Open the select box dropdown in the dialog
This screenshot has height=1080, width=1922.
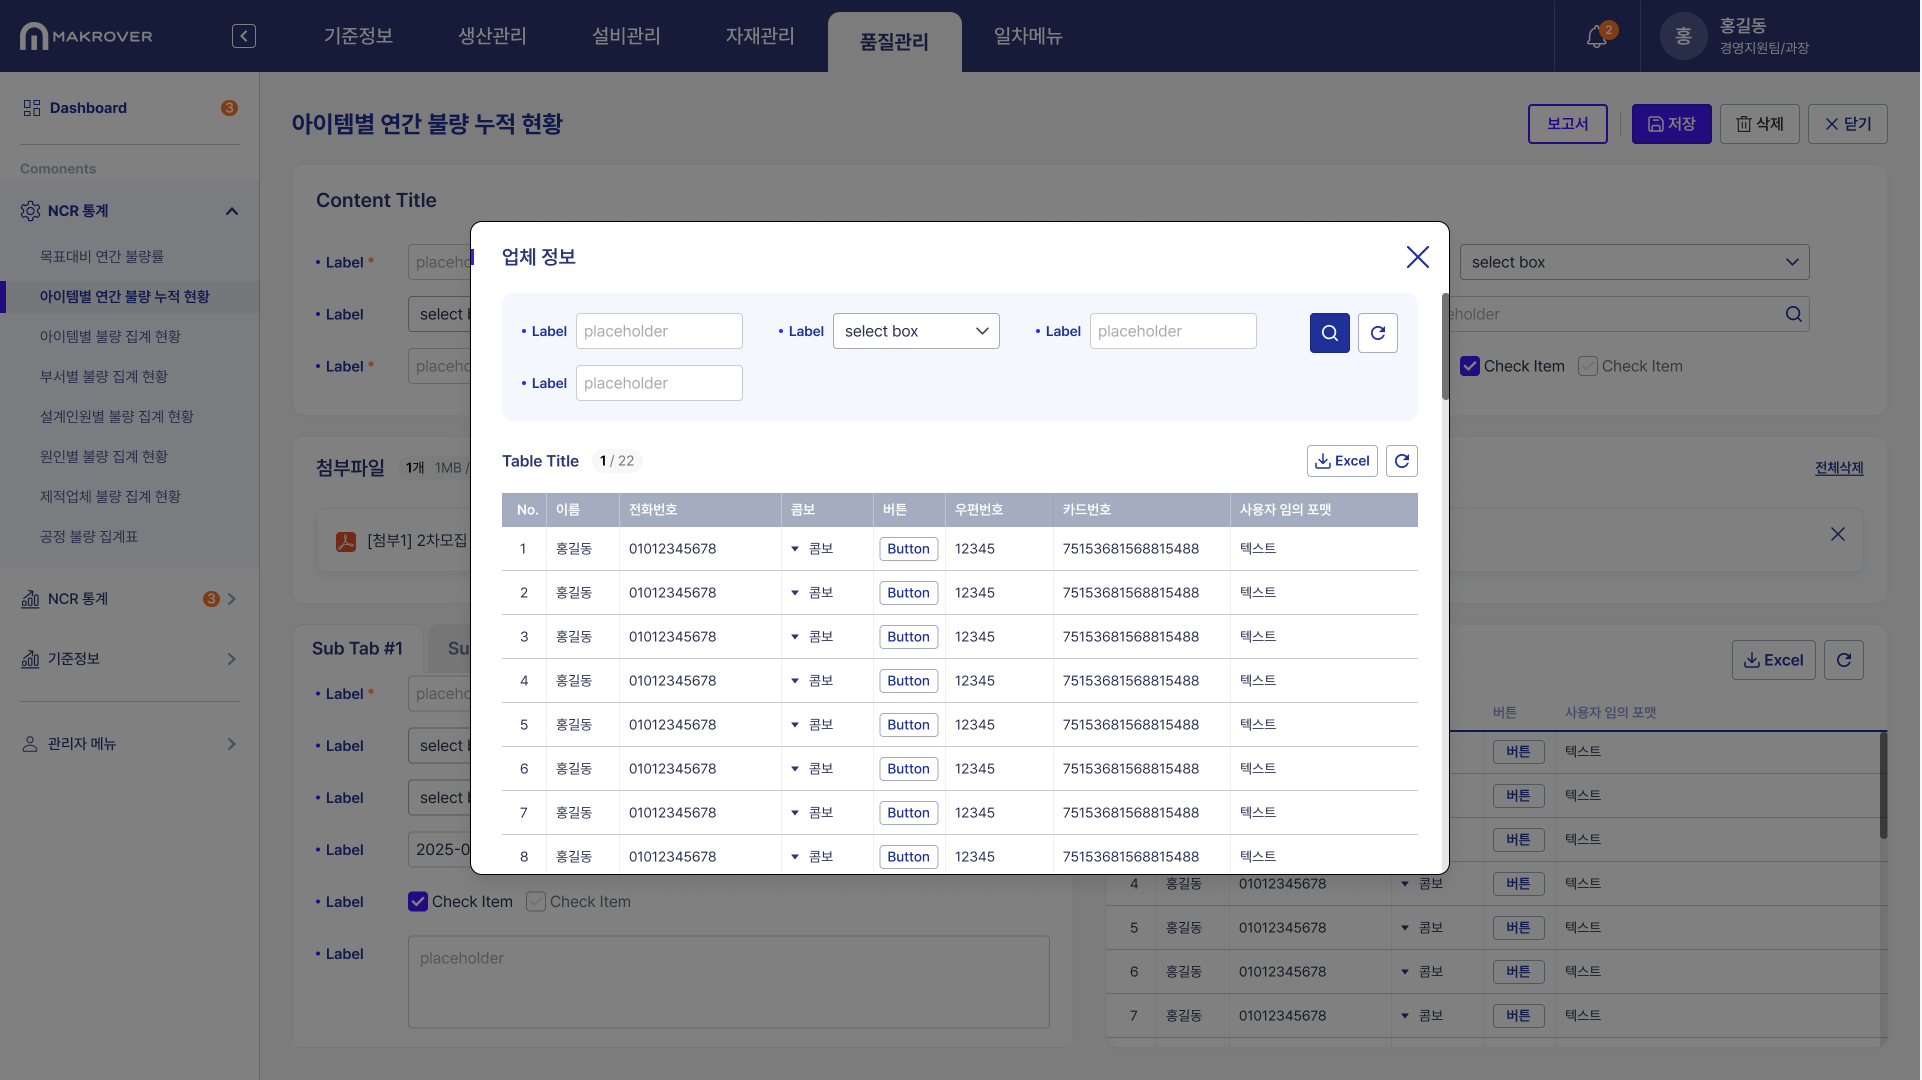915,331
